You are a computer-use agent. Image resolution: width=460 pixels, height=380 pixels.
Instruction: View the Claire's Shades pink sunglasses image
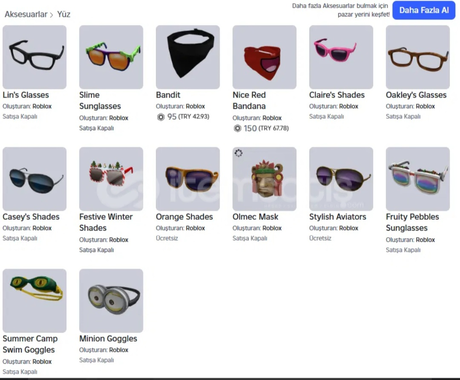click(341, 57)
